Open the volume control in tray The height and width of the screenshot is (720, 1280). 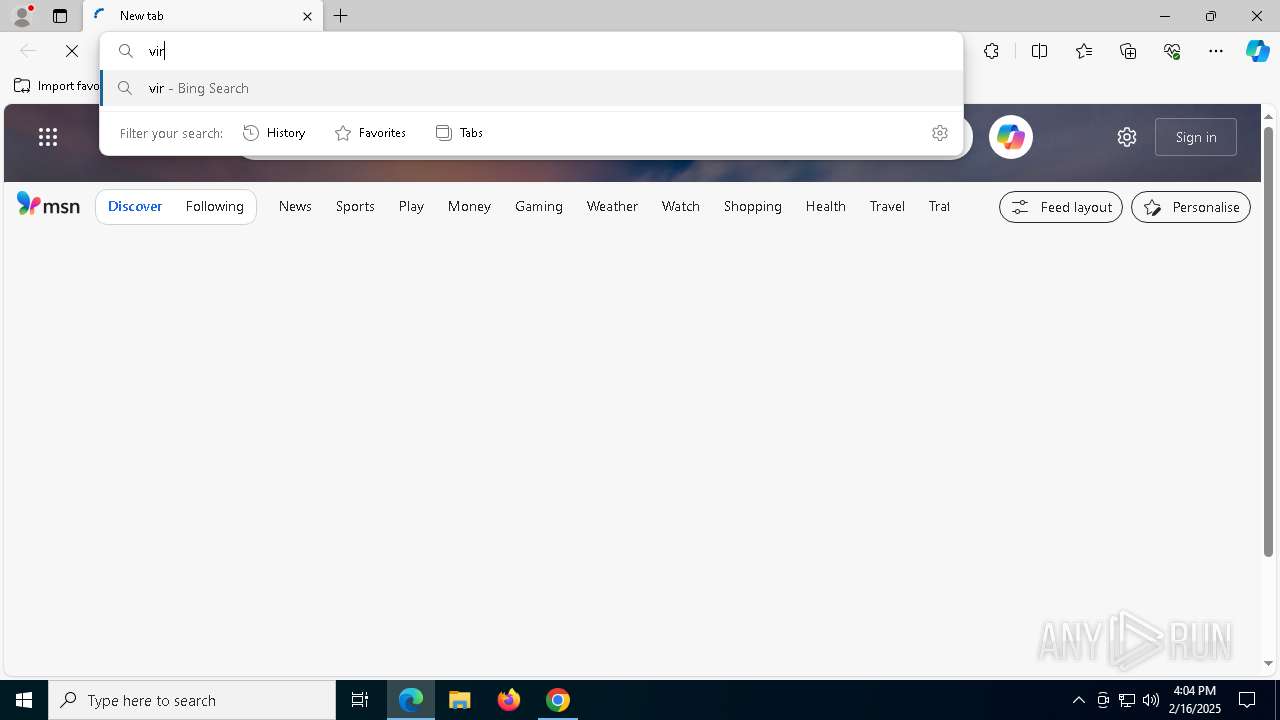click(x=1151, y=700)
